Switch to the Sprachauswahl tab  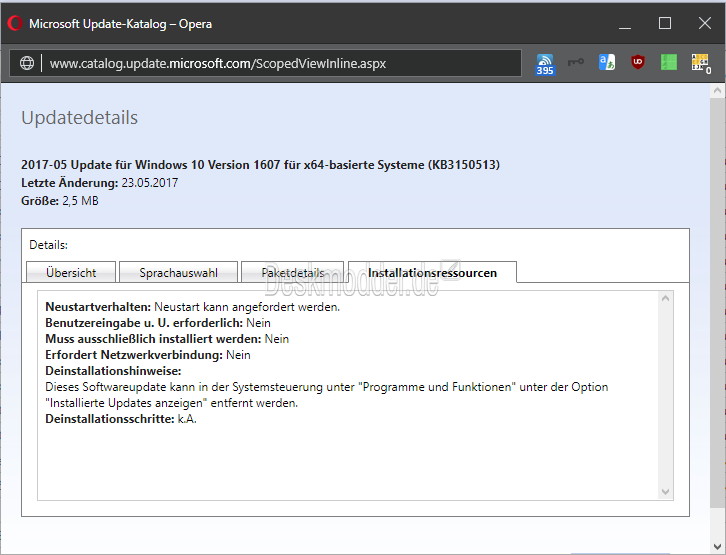tap(178, 272)
